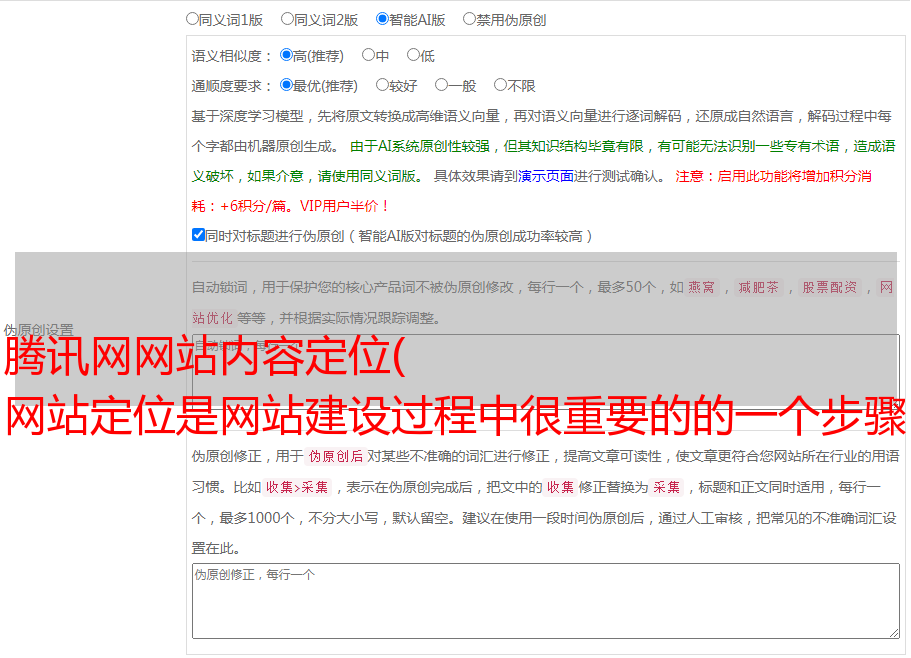Click the 语义相似度 label
The image size is (911, 658).
point(232,56)
